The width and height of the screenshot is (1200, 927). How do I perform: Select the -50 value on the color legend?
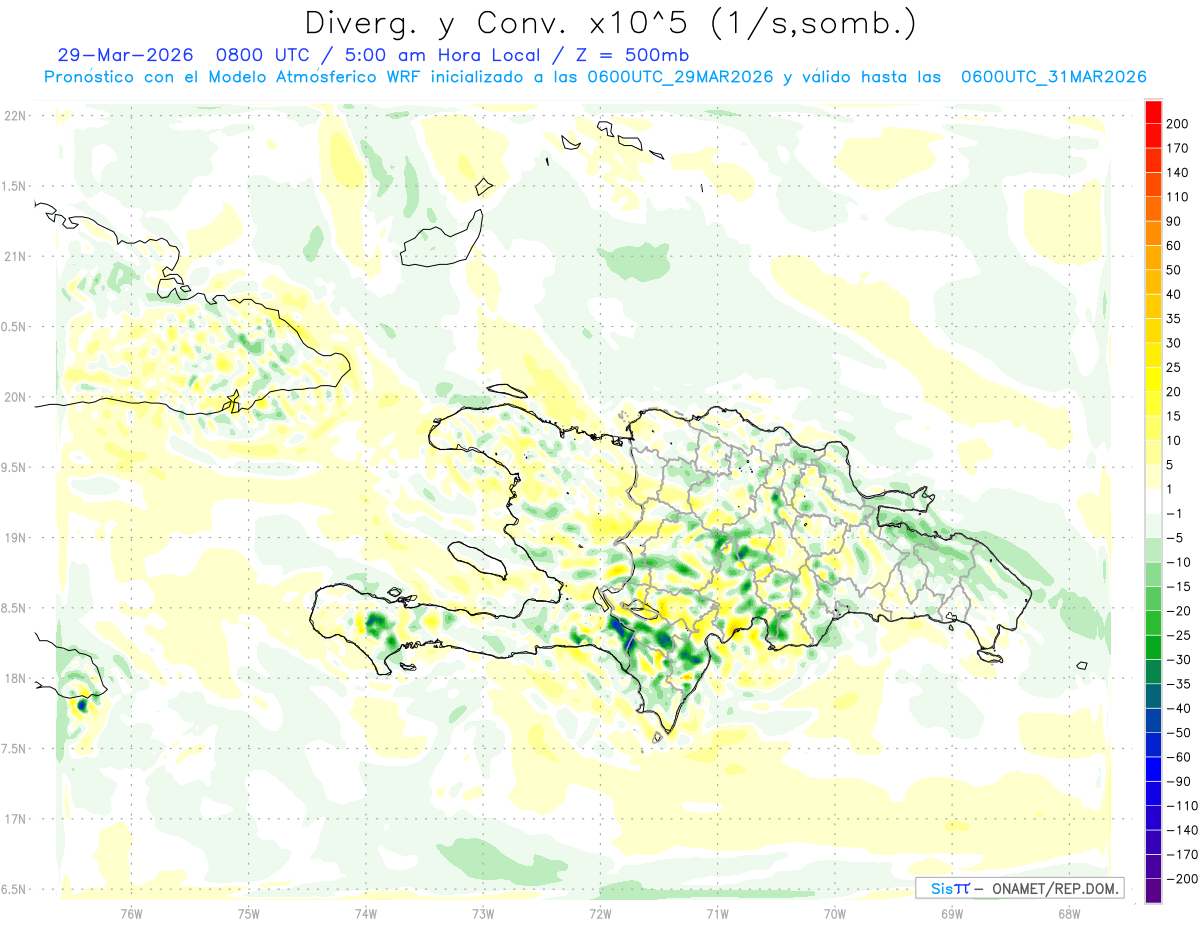pyautogui.click(x=1176, y=732)
